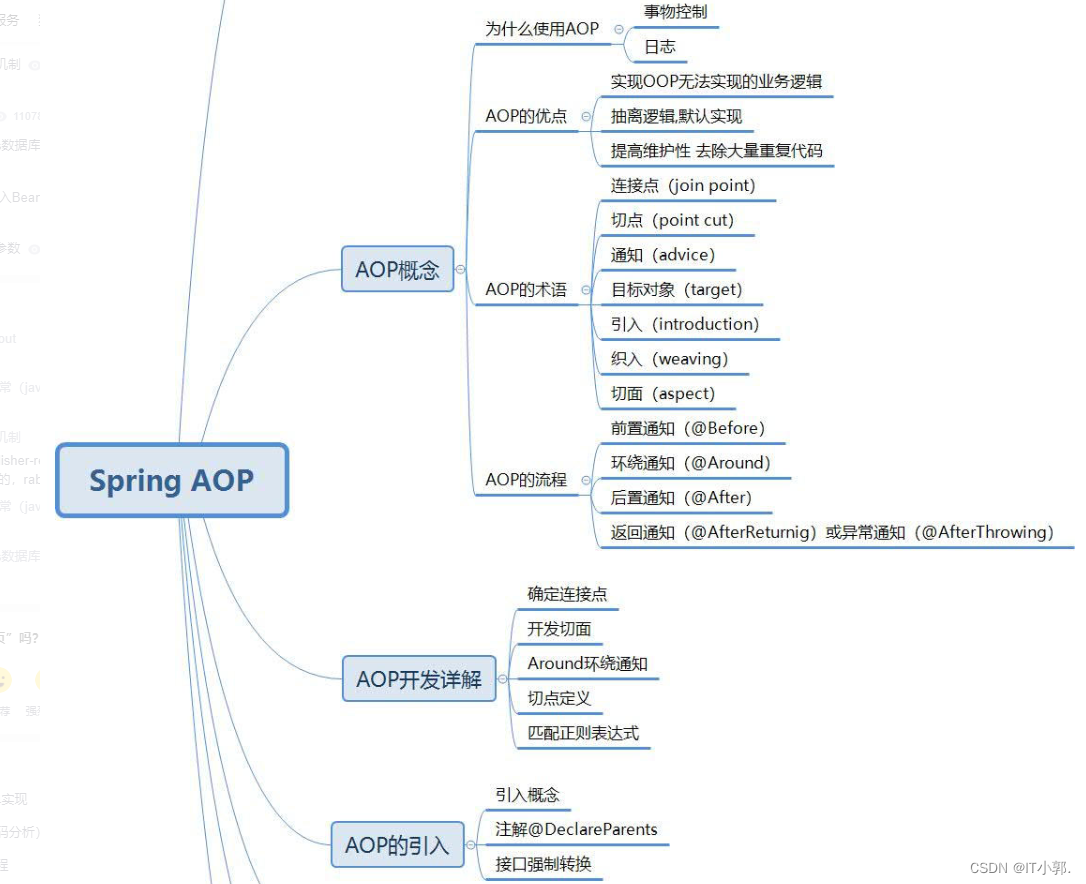The image size is (1086, 884).
Task: Select the "AOP开发详解" branch node
Action: click(x=419, y=679)
